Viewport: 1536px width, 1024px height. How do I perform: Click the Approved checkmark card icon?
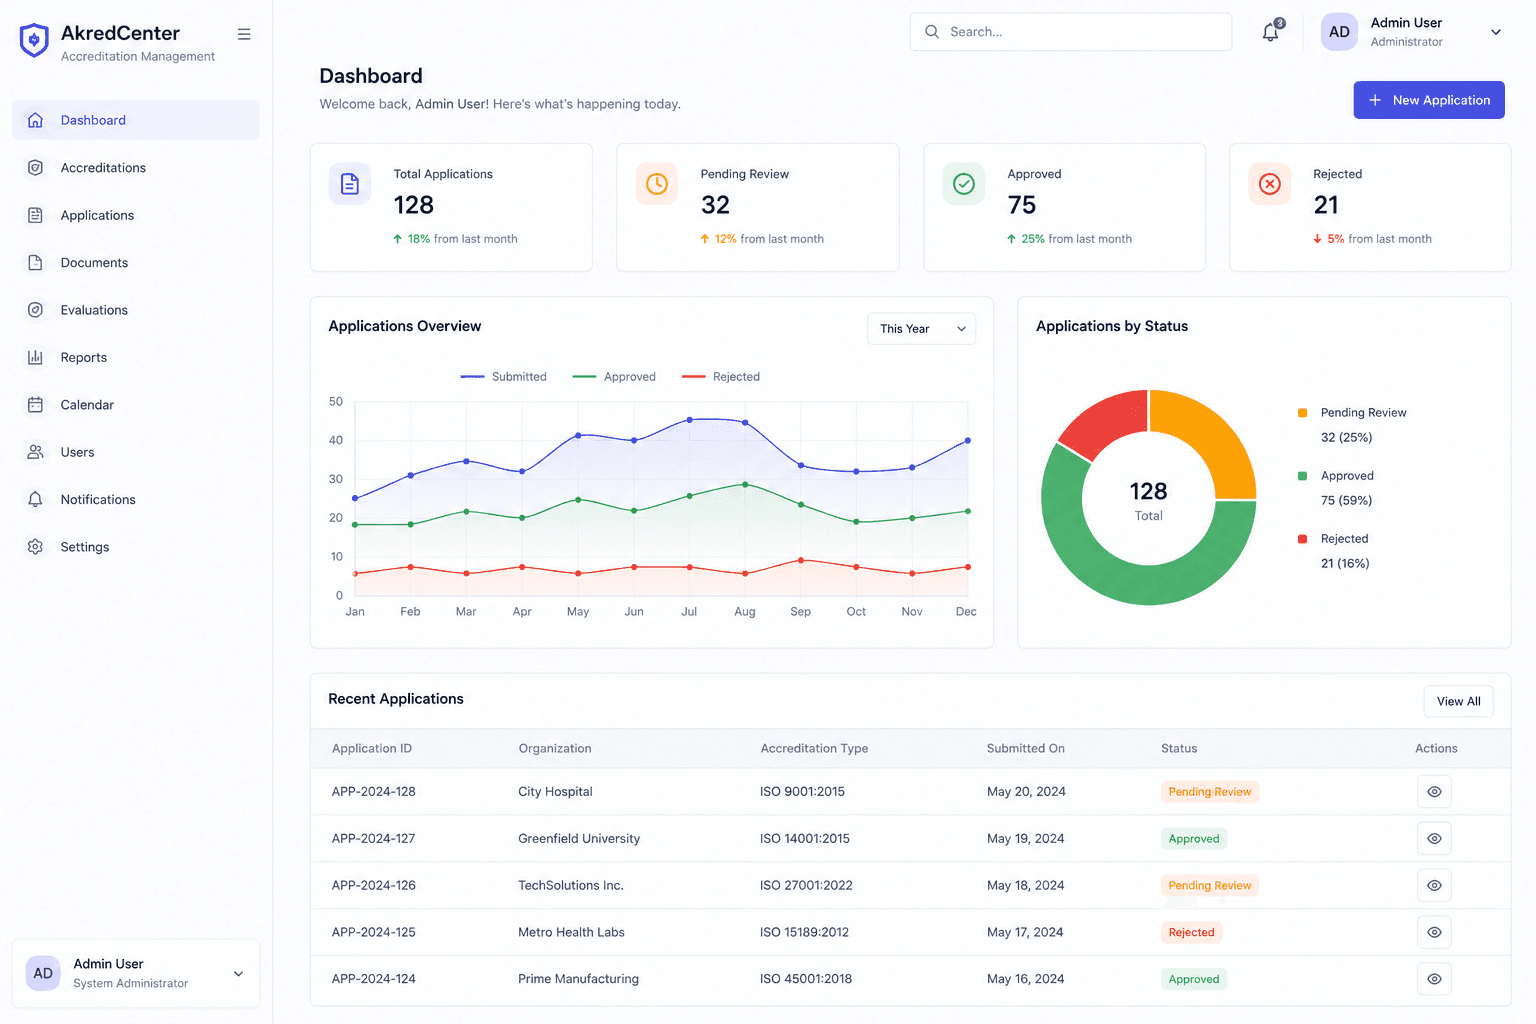click(964, 184)
